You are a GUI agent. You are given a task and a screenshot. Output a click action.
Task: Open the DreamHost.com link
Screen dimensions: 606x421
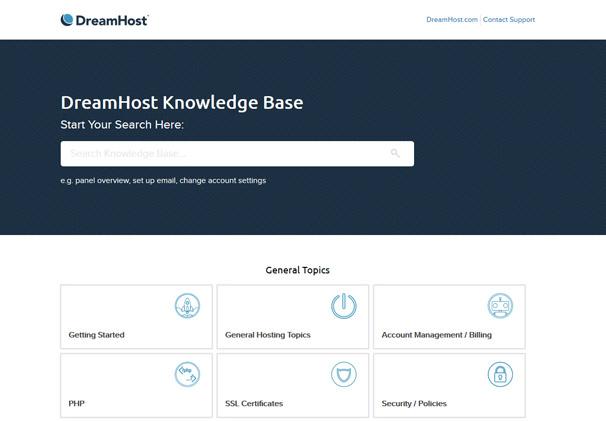(452, 20)
